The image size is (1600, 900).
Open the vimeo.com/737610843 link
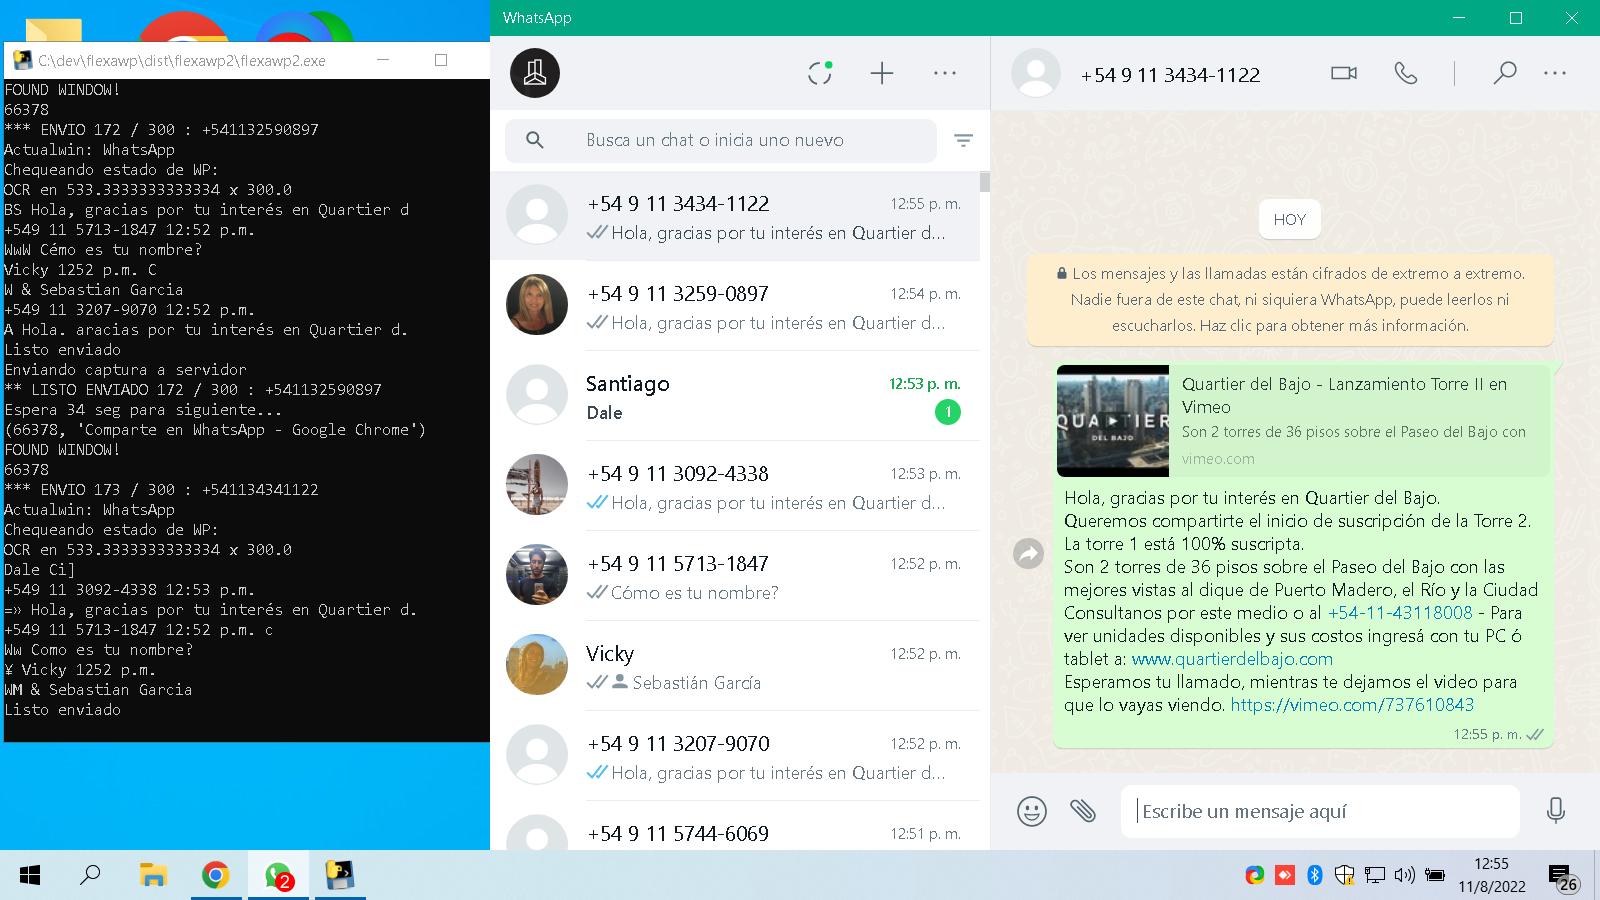[1352, 705]
